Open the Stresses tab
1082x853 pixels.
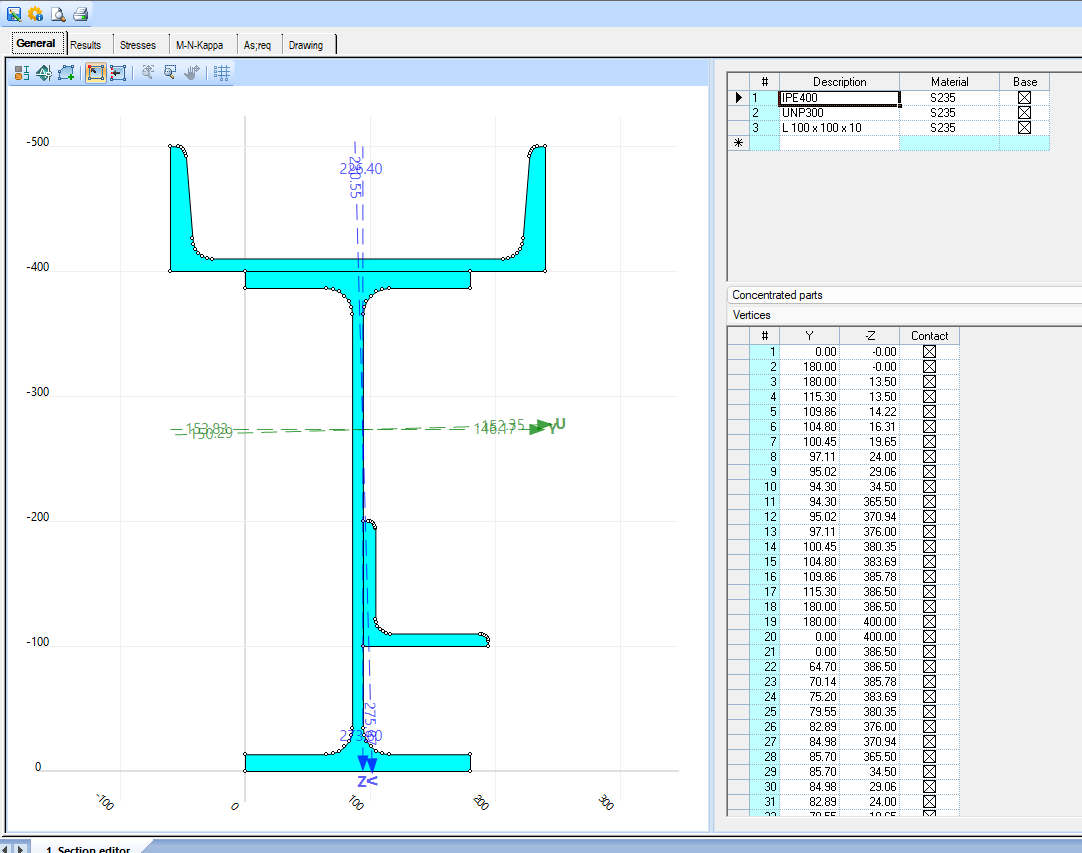coord(138,45)
